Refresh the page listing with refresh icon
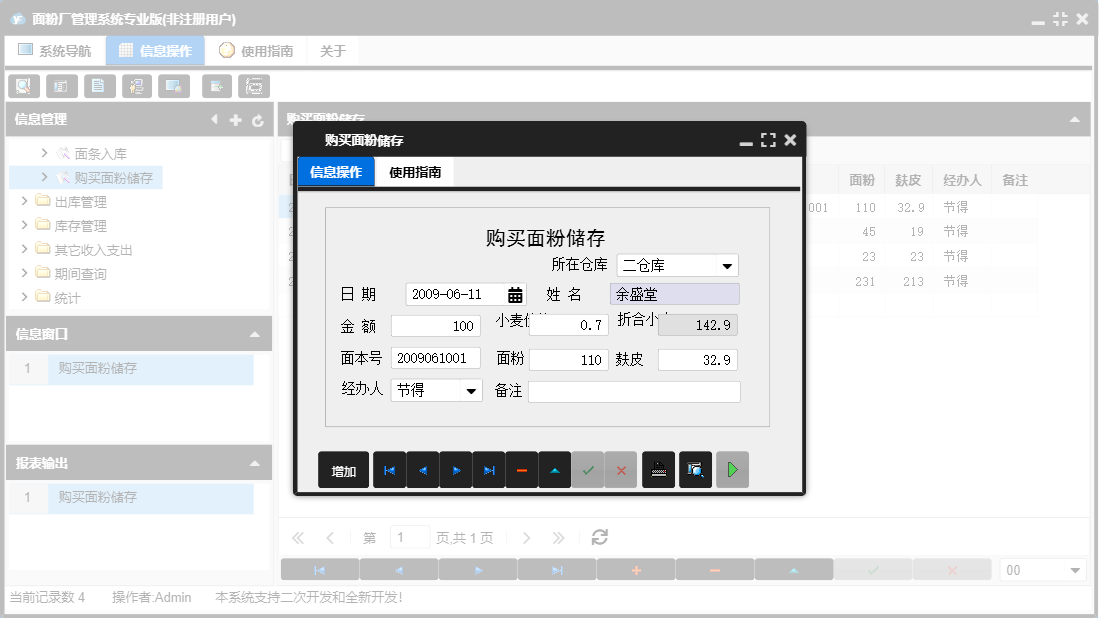Screen dimensions: 1099x618 point(598,537)
